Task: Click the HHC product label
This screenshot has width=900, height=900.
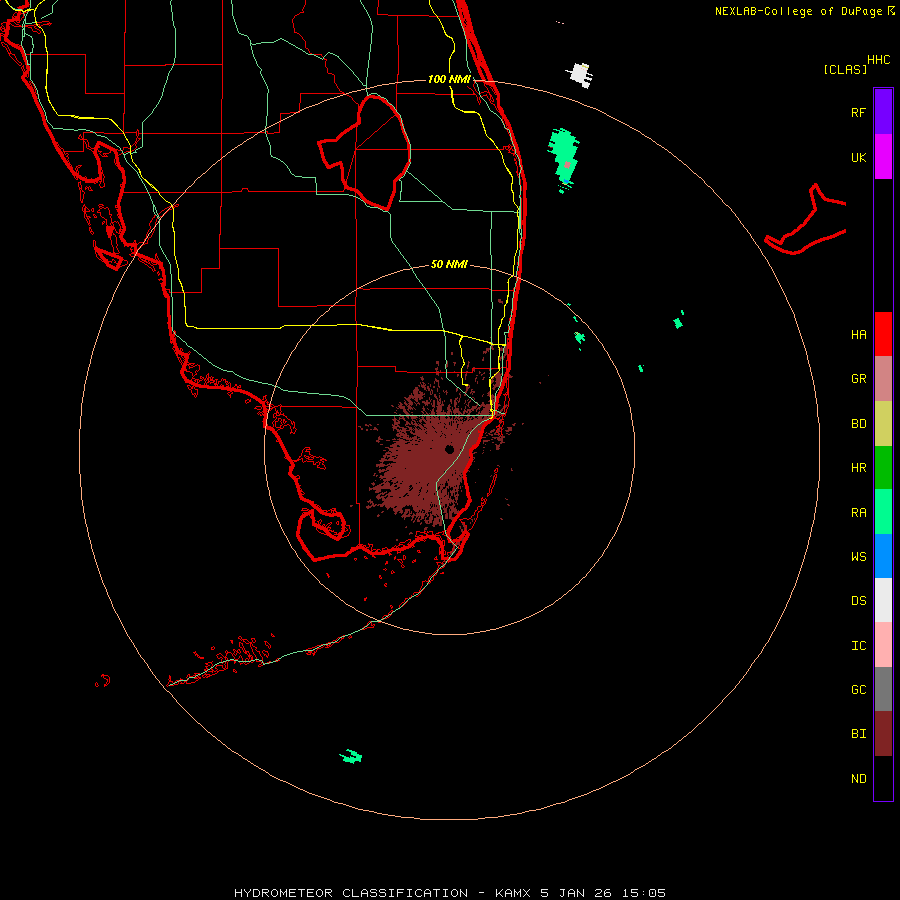Action: coord(878,60)
